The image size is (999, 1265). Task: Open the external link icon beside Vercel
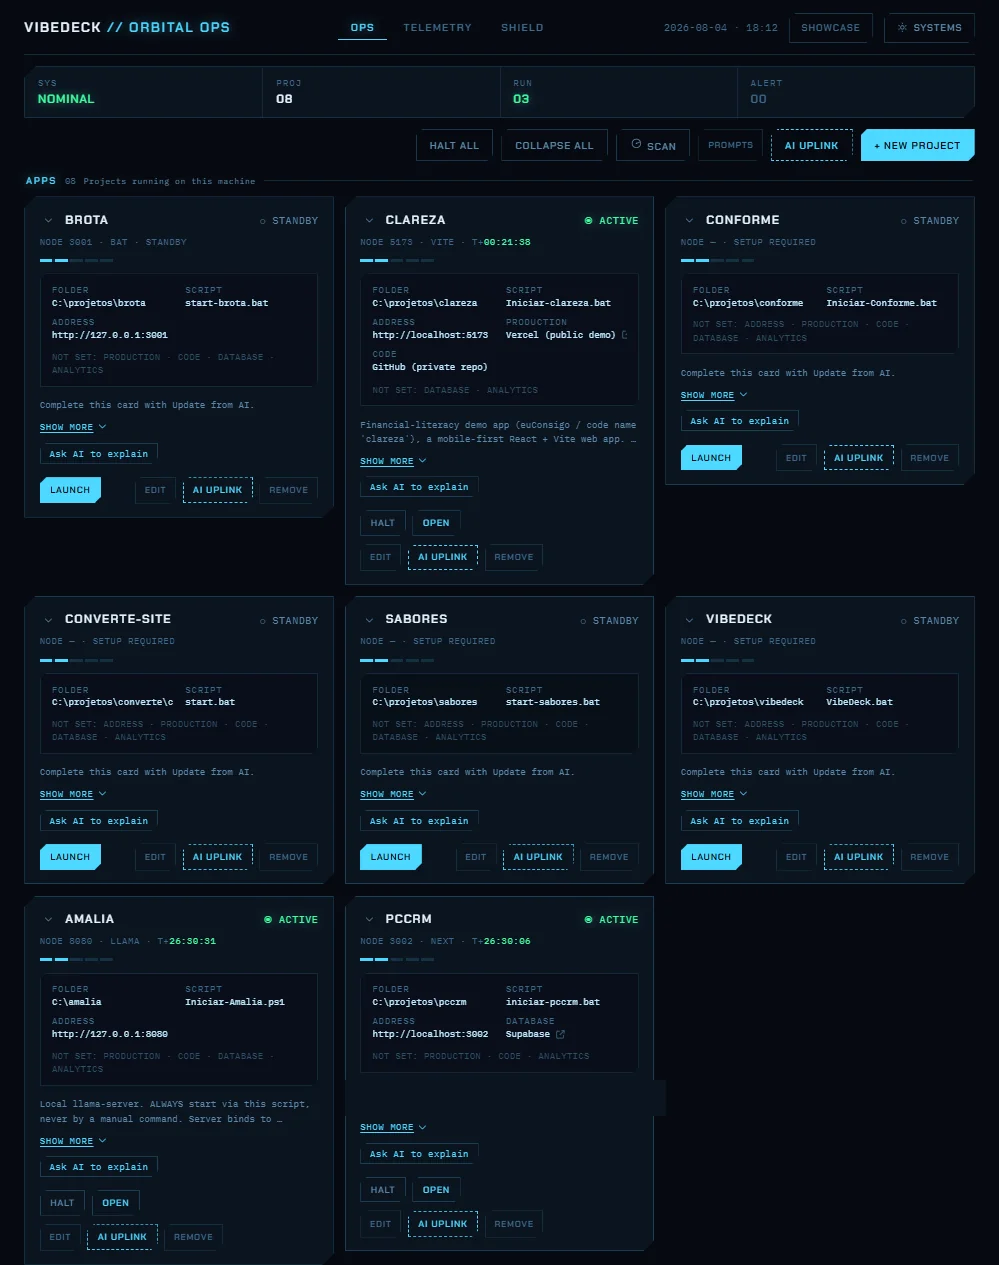[x=625, y=335]
